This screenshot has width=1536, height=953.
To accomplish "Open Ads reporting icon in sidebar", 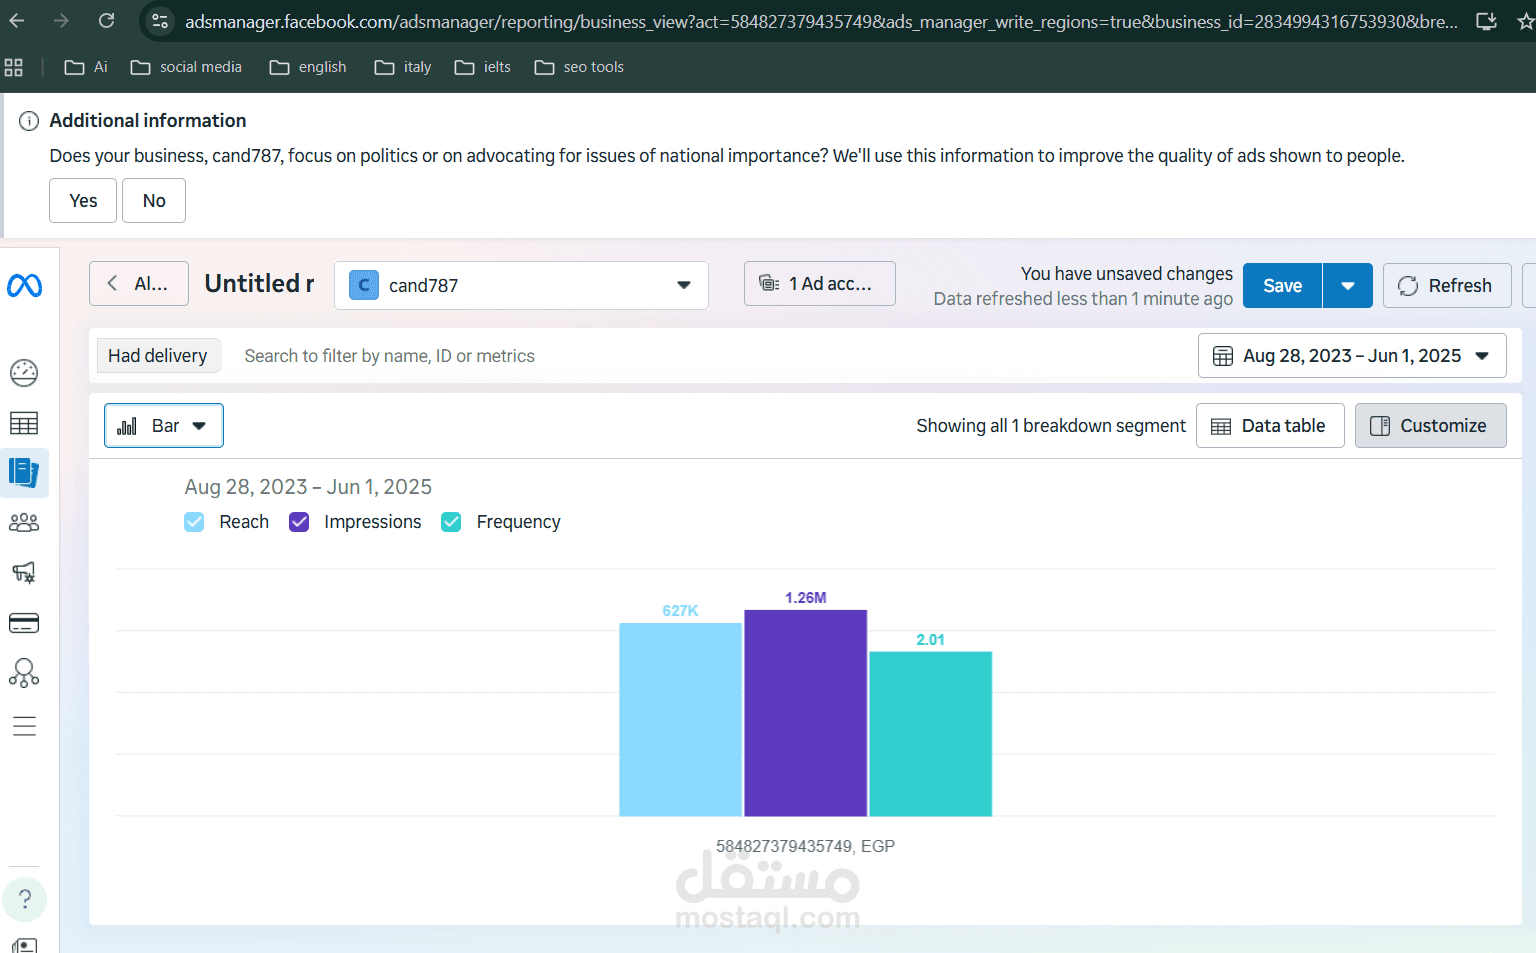I will (24, 472).
